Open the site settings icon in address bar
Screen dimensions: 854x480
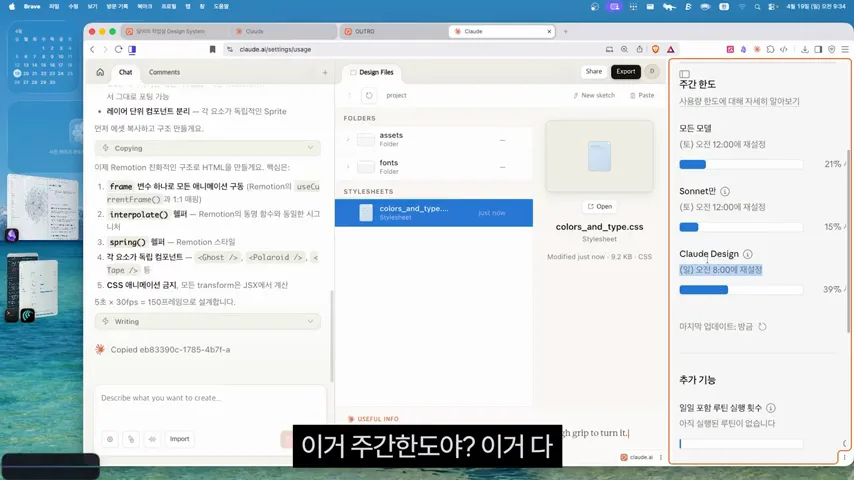(230, 49)
